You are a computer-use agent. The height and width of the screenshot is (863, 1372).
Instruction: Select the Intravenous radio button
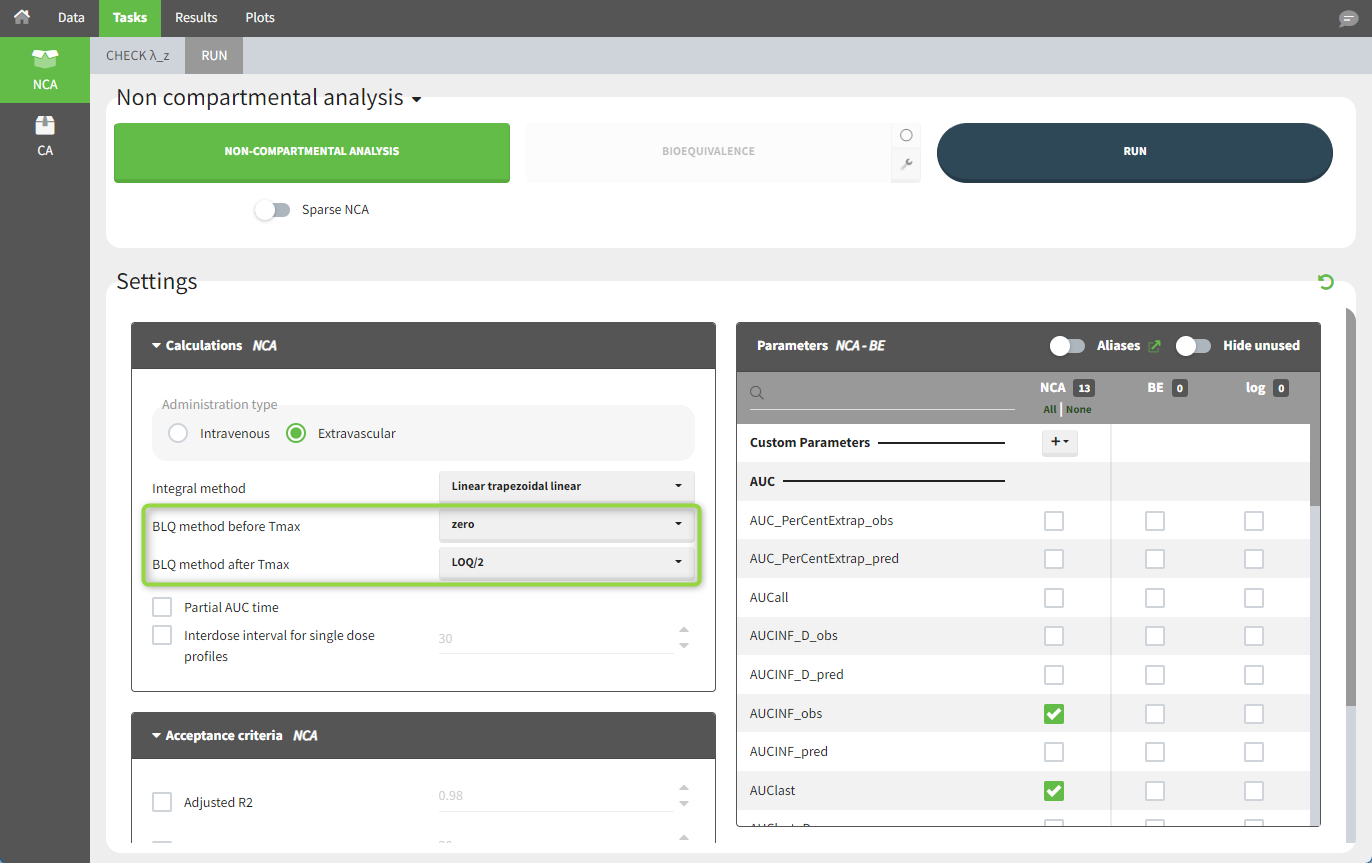pos(178,434)
